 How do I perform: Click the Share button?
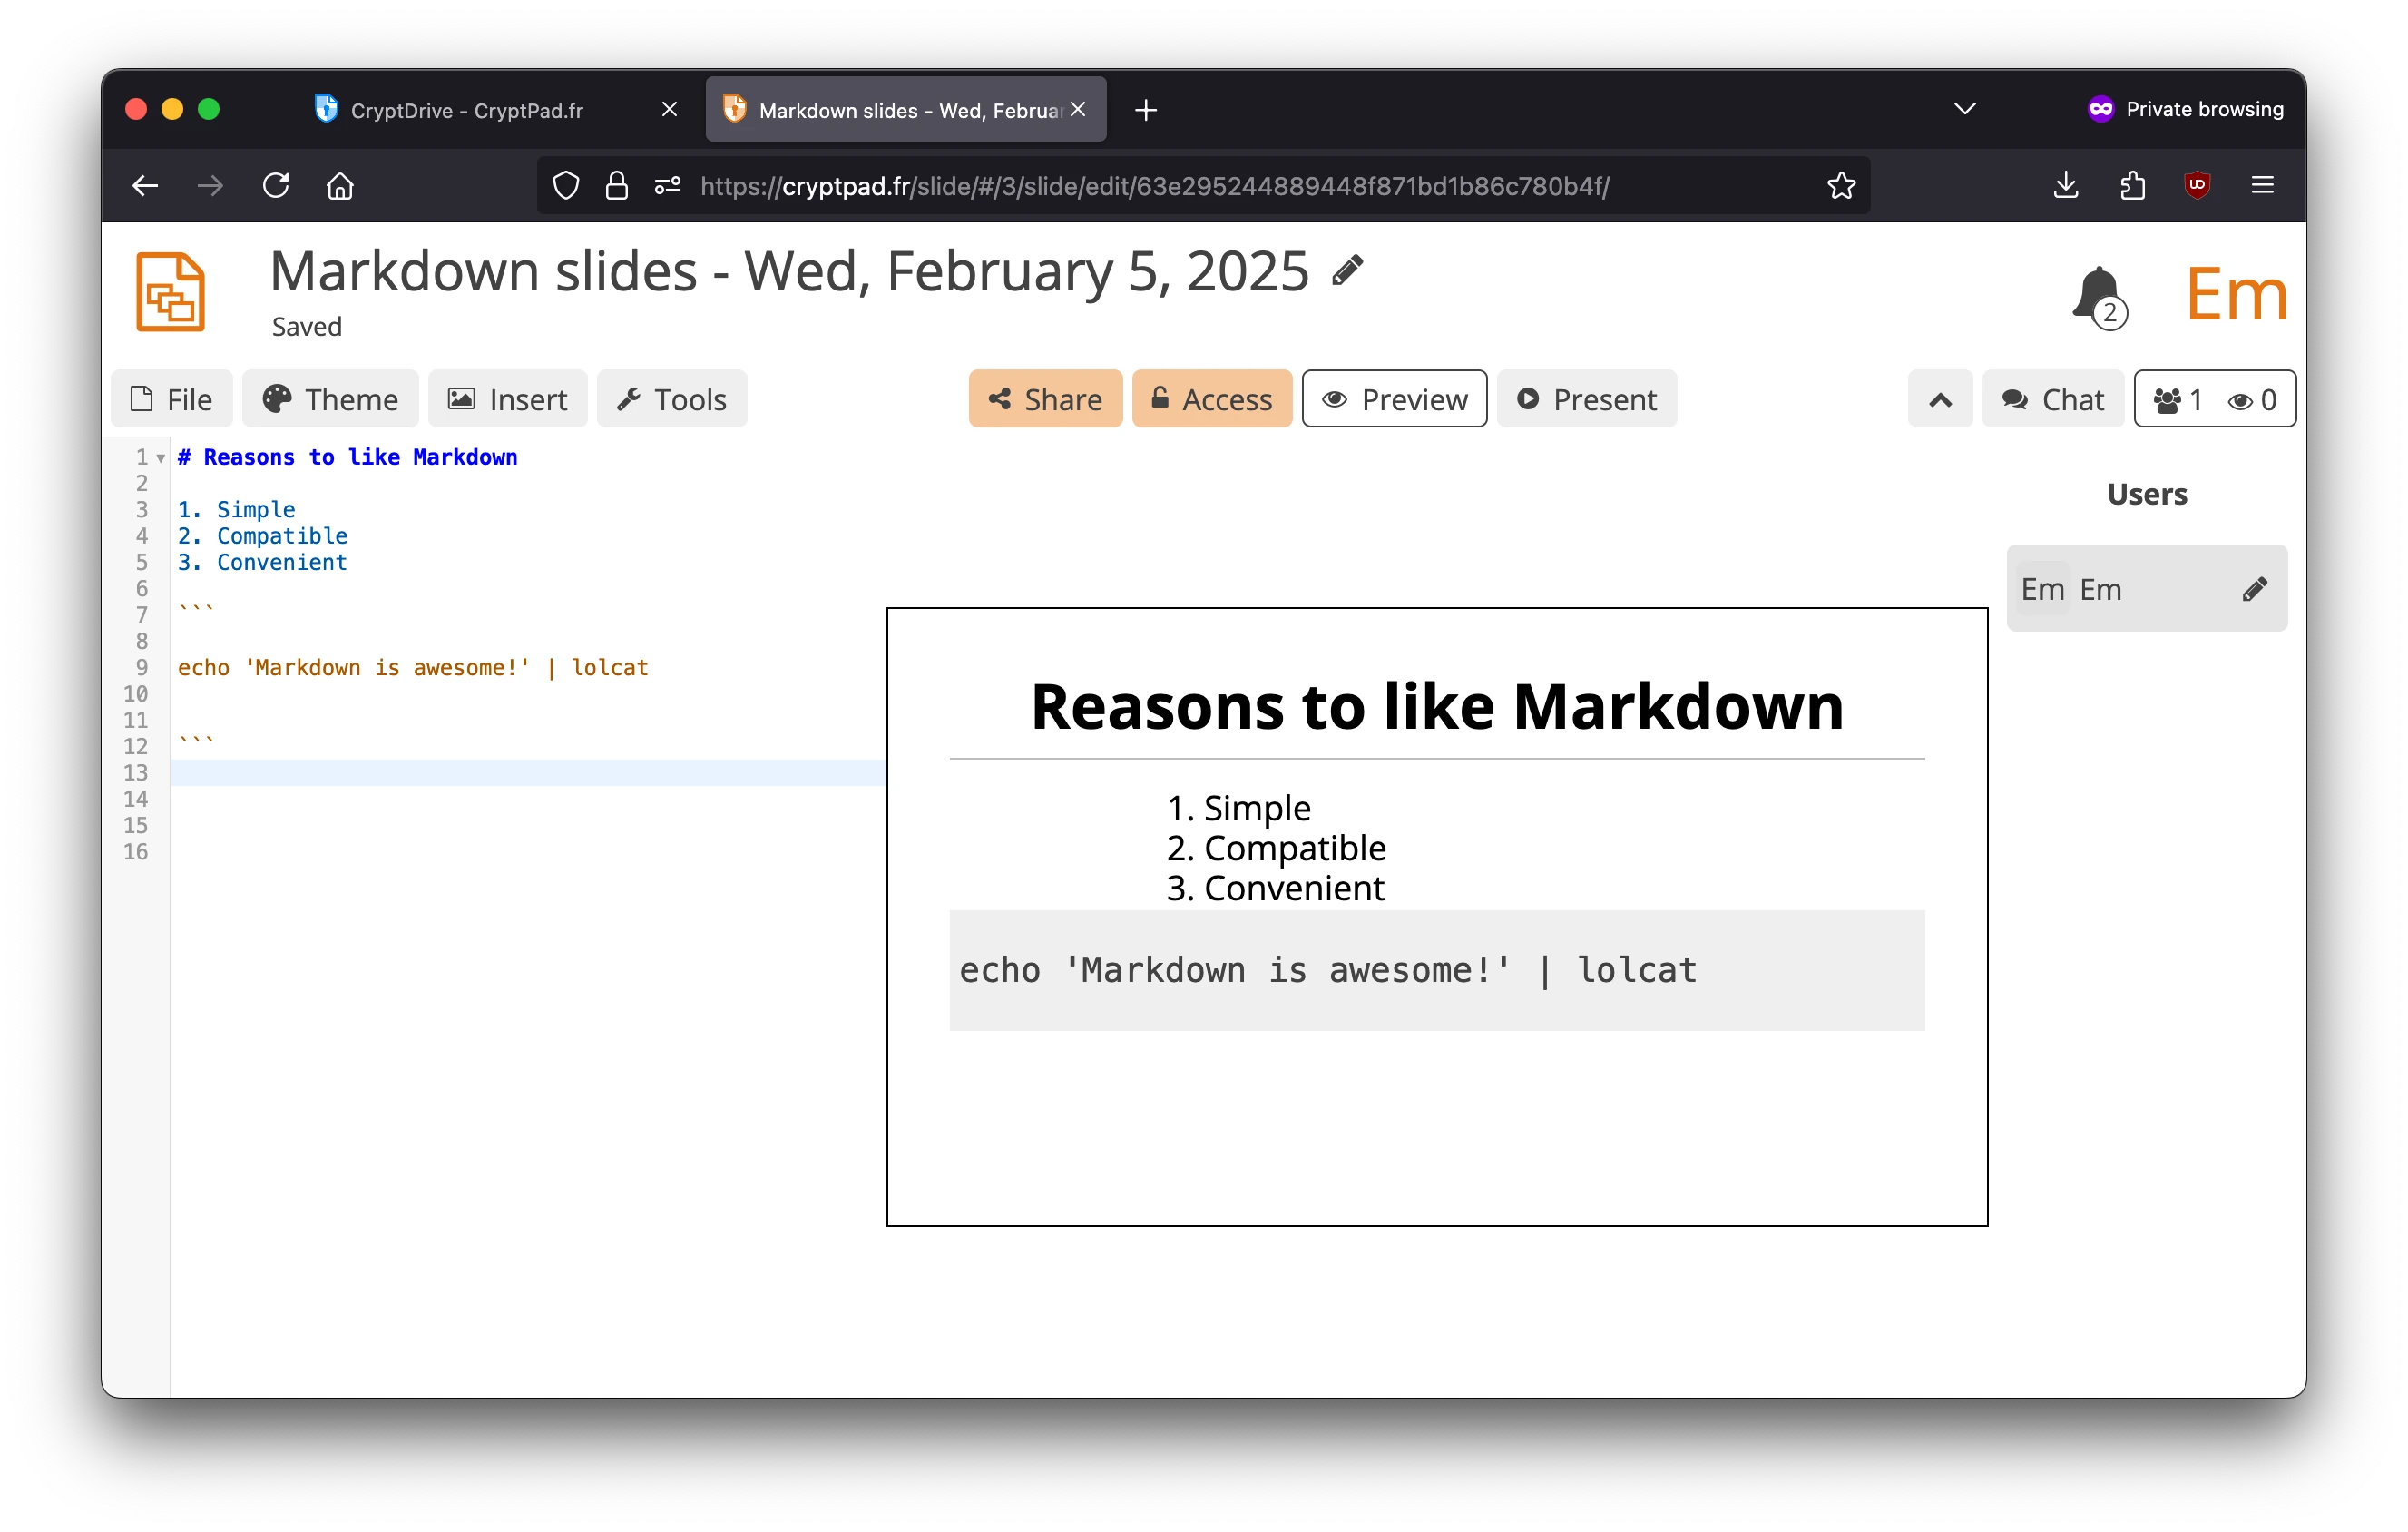pos(1045,398)
